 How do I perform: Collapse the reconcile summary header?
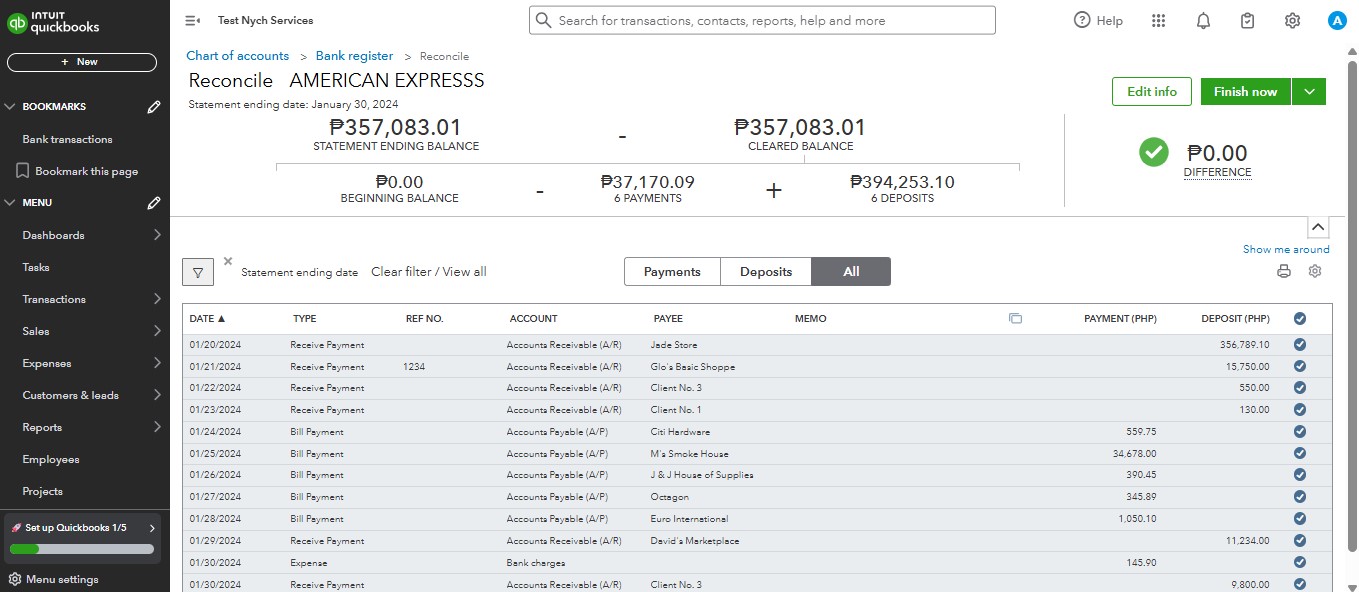tap(1318, 227)
